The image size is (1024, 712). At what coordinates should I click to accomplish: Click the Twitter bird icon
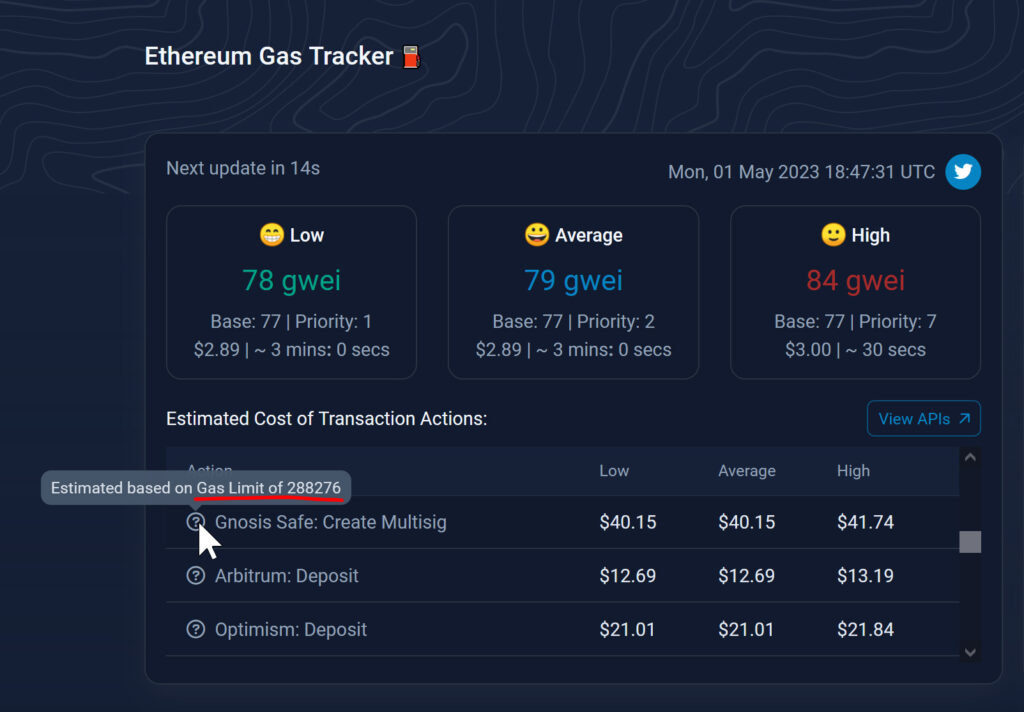(x=963, y=172)
